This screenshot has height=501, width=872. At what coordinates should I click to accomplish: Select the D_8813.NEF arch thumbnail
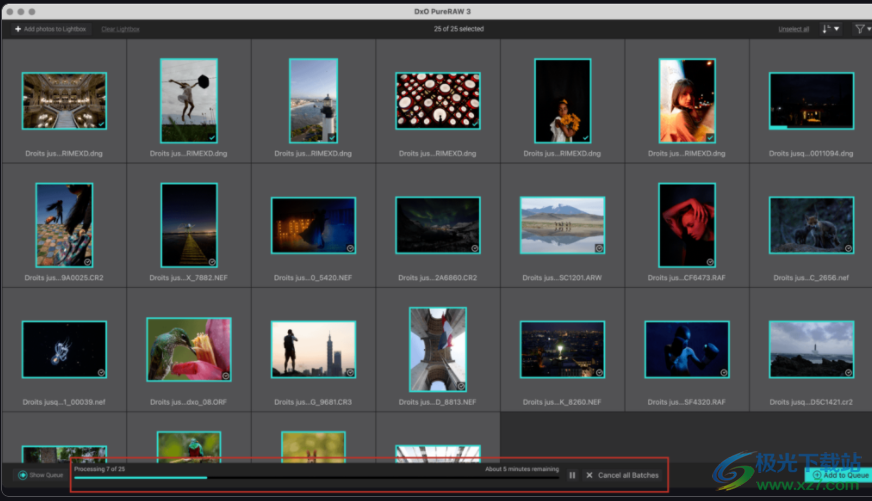click(438, 349)
